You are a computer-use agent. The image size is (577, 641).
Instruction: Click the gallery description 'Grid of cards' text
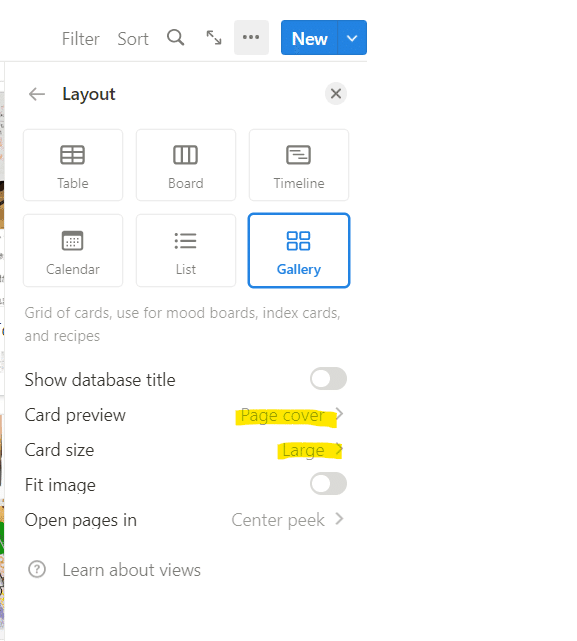pos(182,324)
